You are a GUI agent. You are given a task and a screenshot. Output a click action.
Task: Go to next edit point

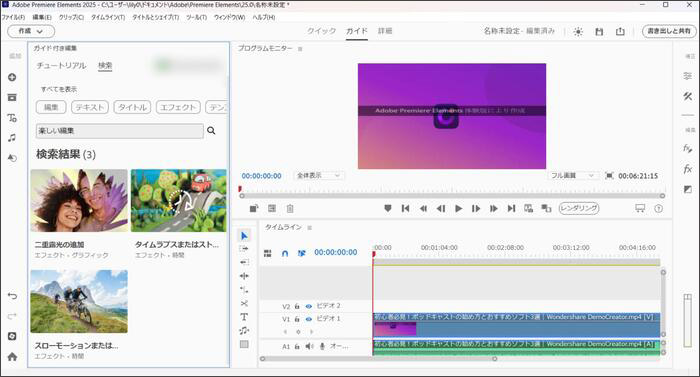(x=511, y=208)
